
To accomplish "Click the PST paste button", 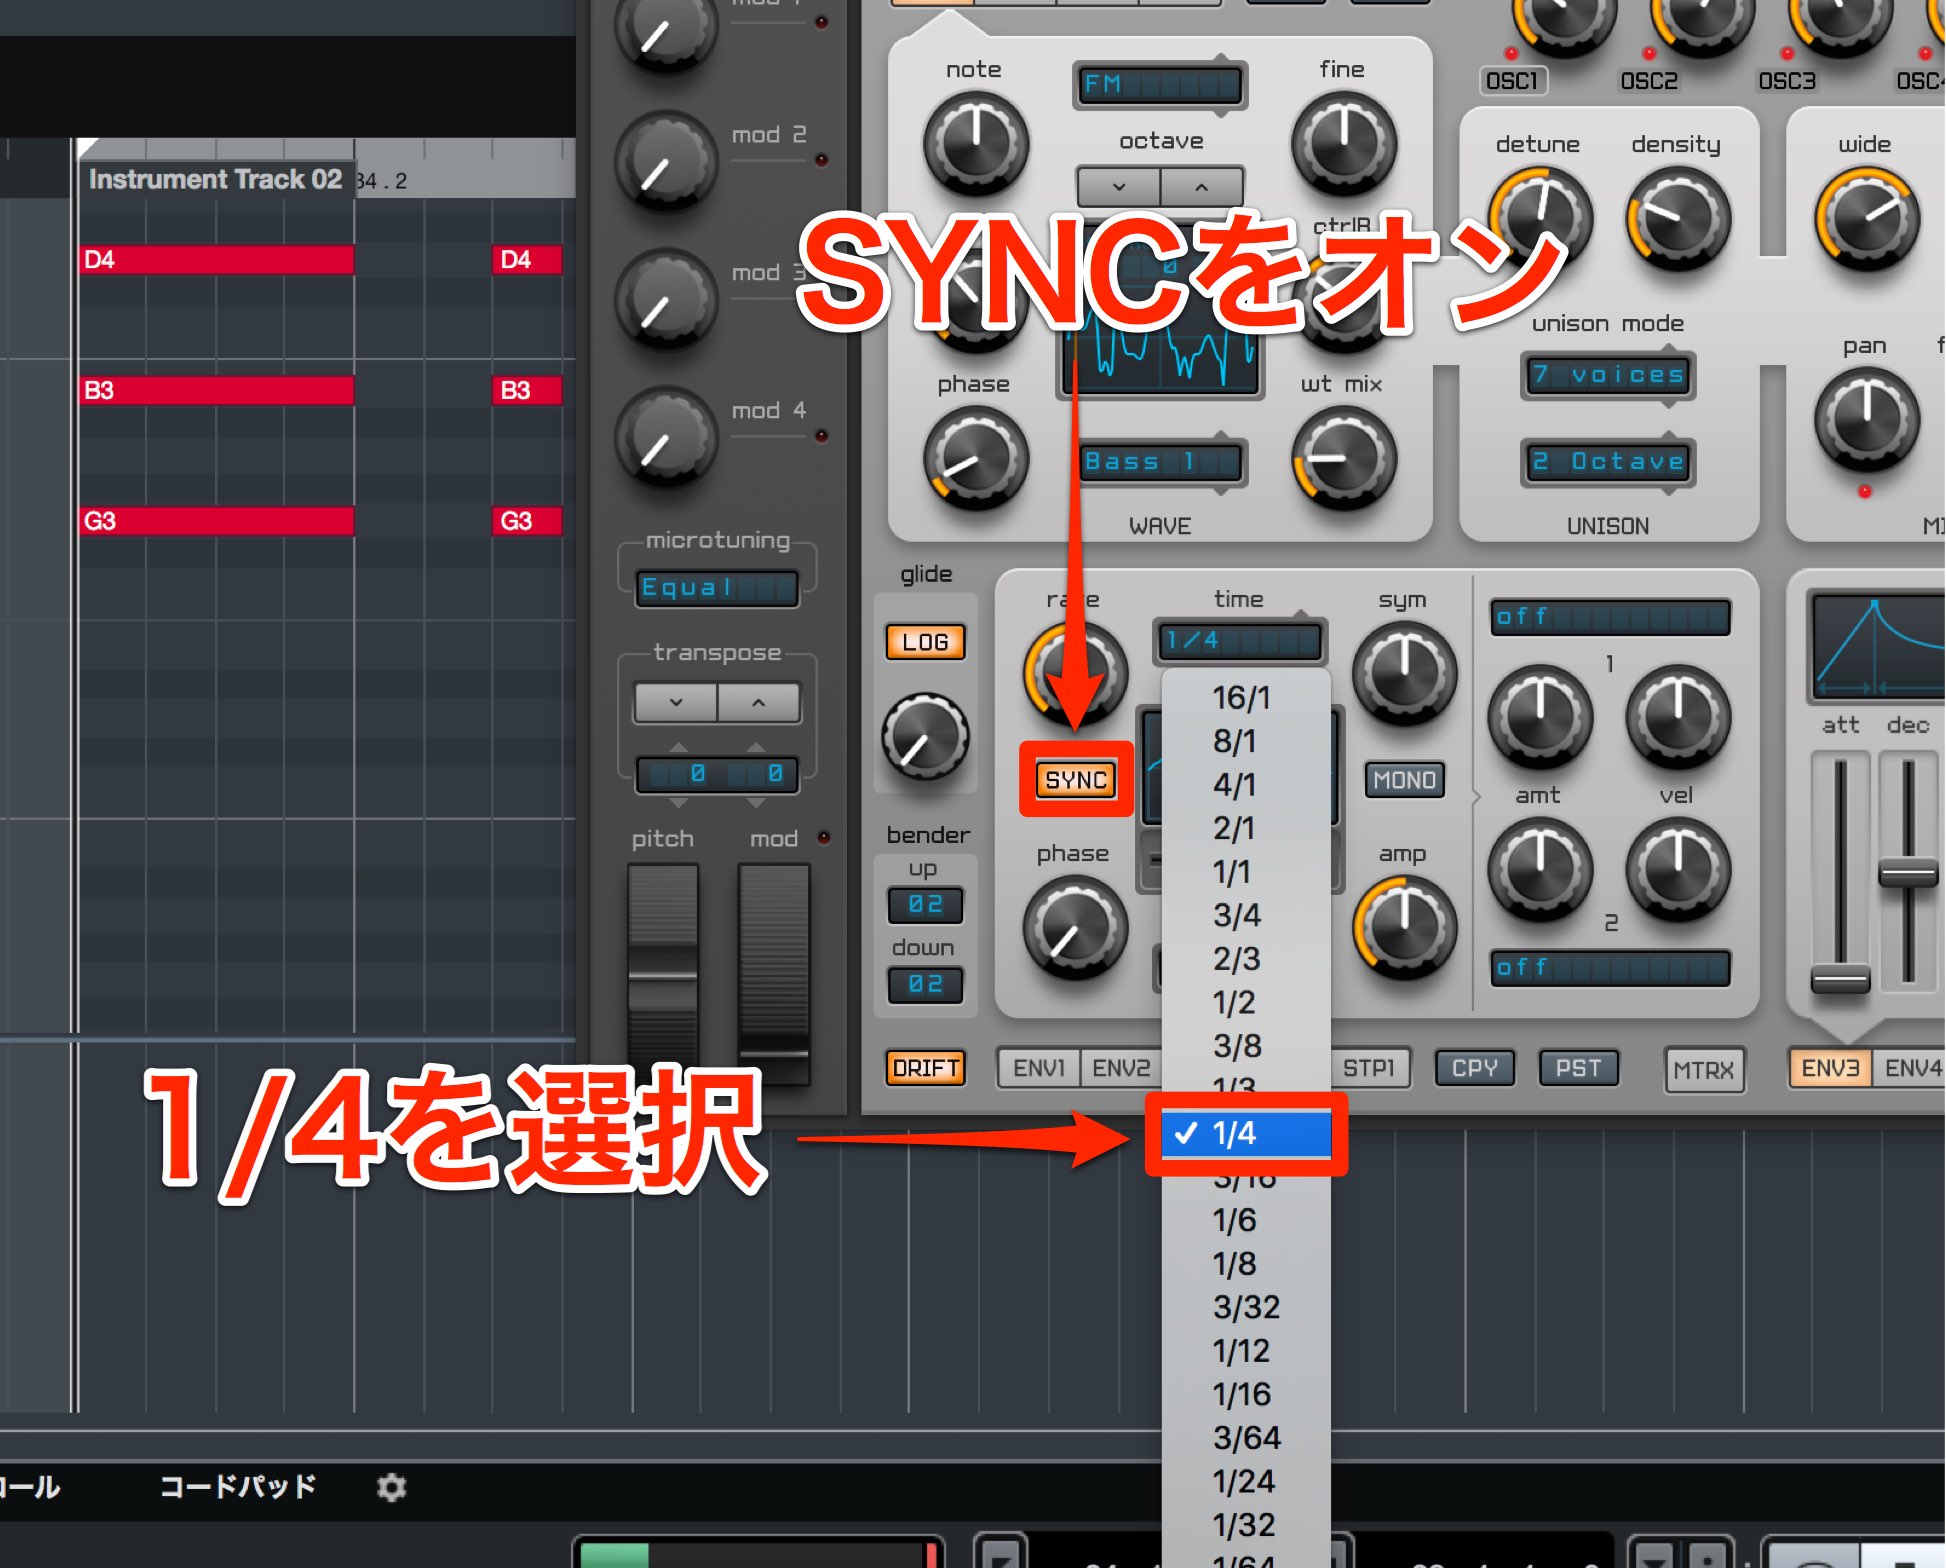I will click(x=1578, y=1068).
